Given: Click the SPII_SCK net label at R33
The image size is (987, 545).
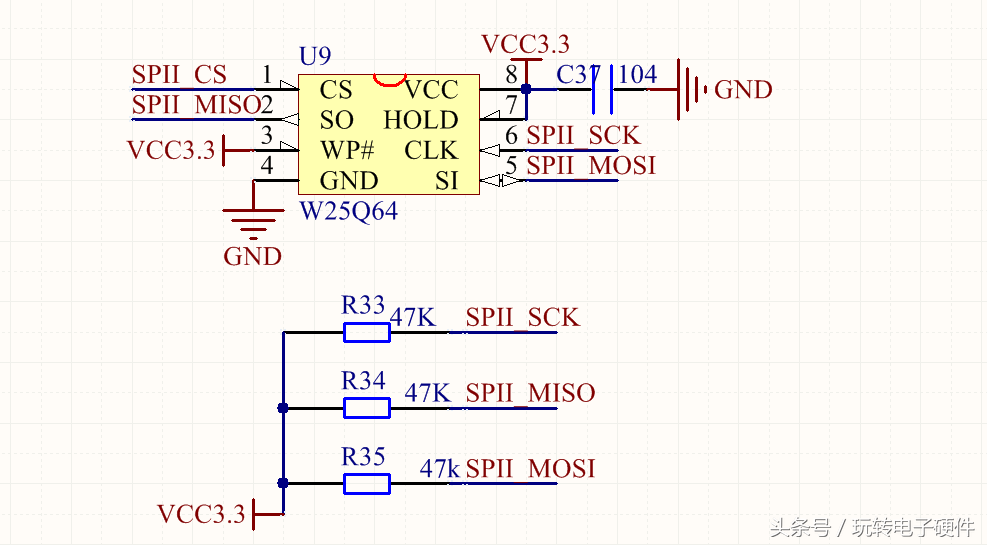Looking at the screenshot, I should point(522,317).
